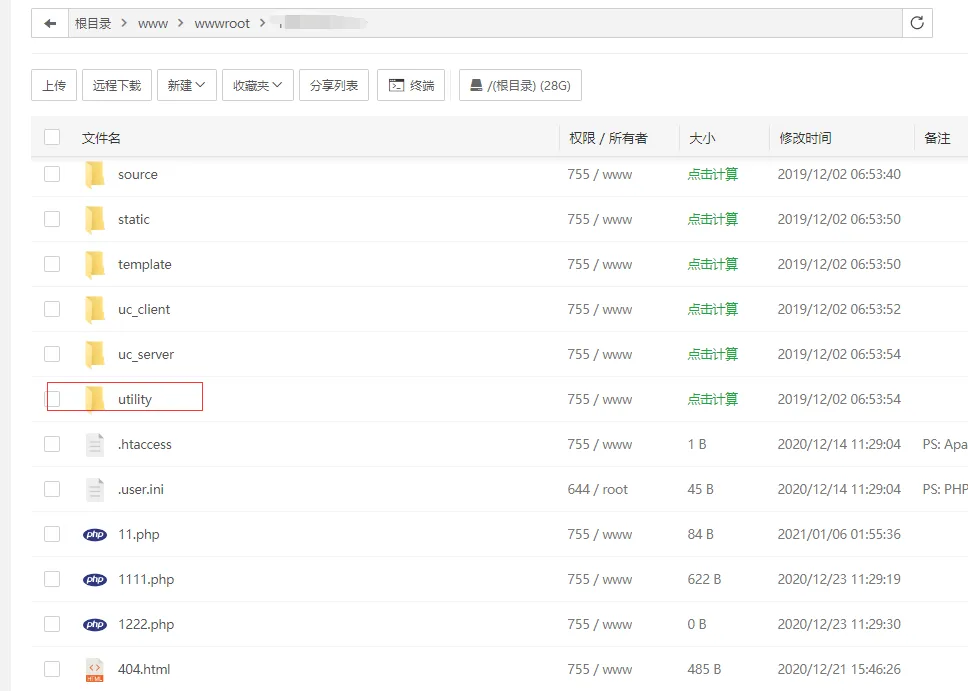This screenshot has width=968, height=691.
Task: Click the 11.php file PHP icon
Action: tap(95, 534)
